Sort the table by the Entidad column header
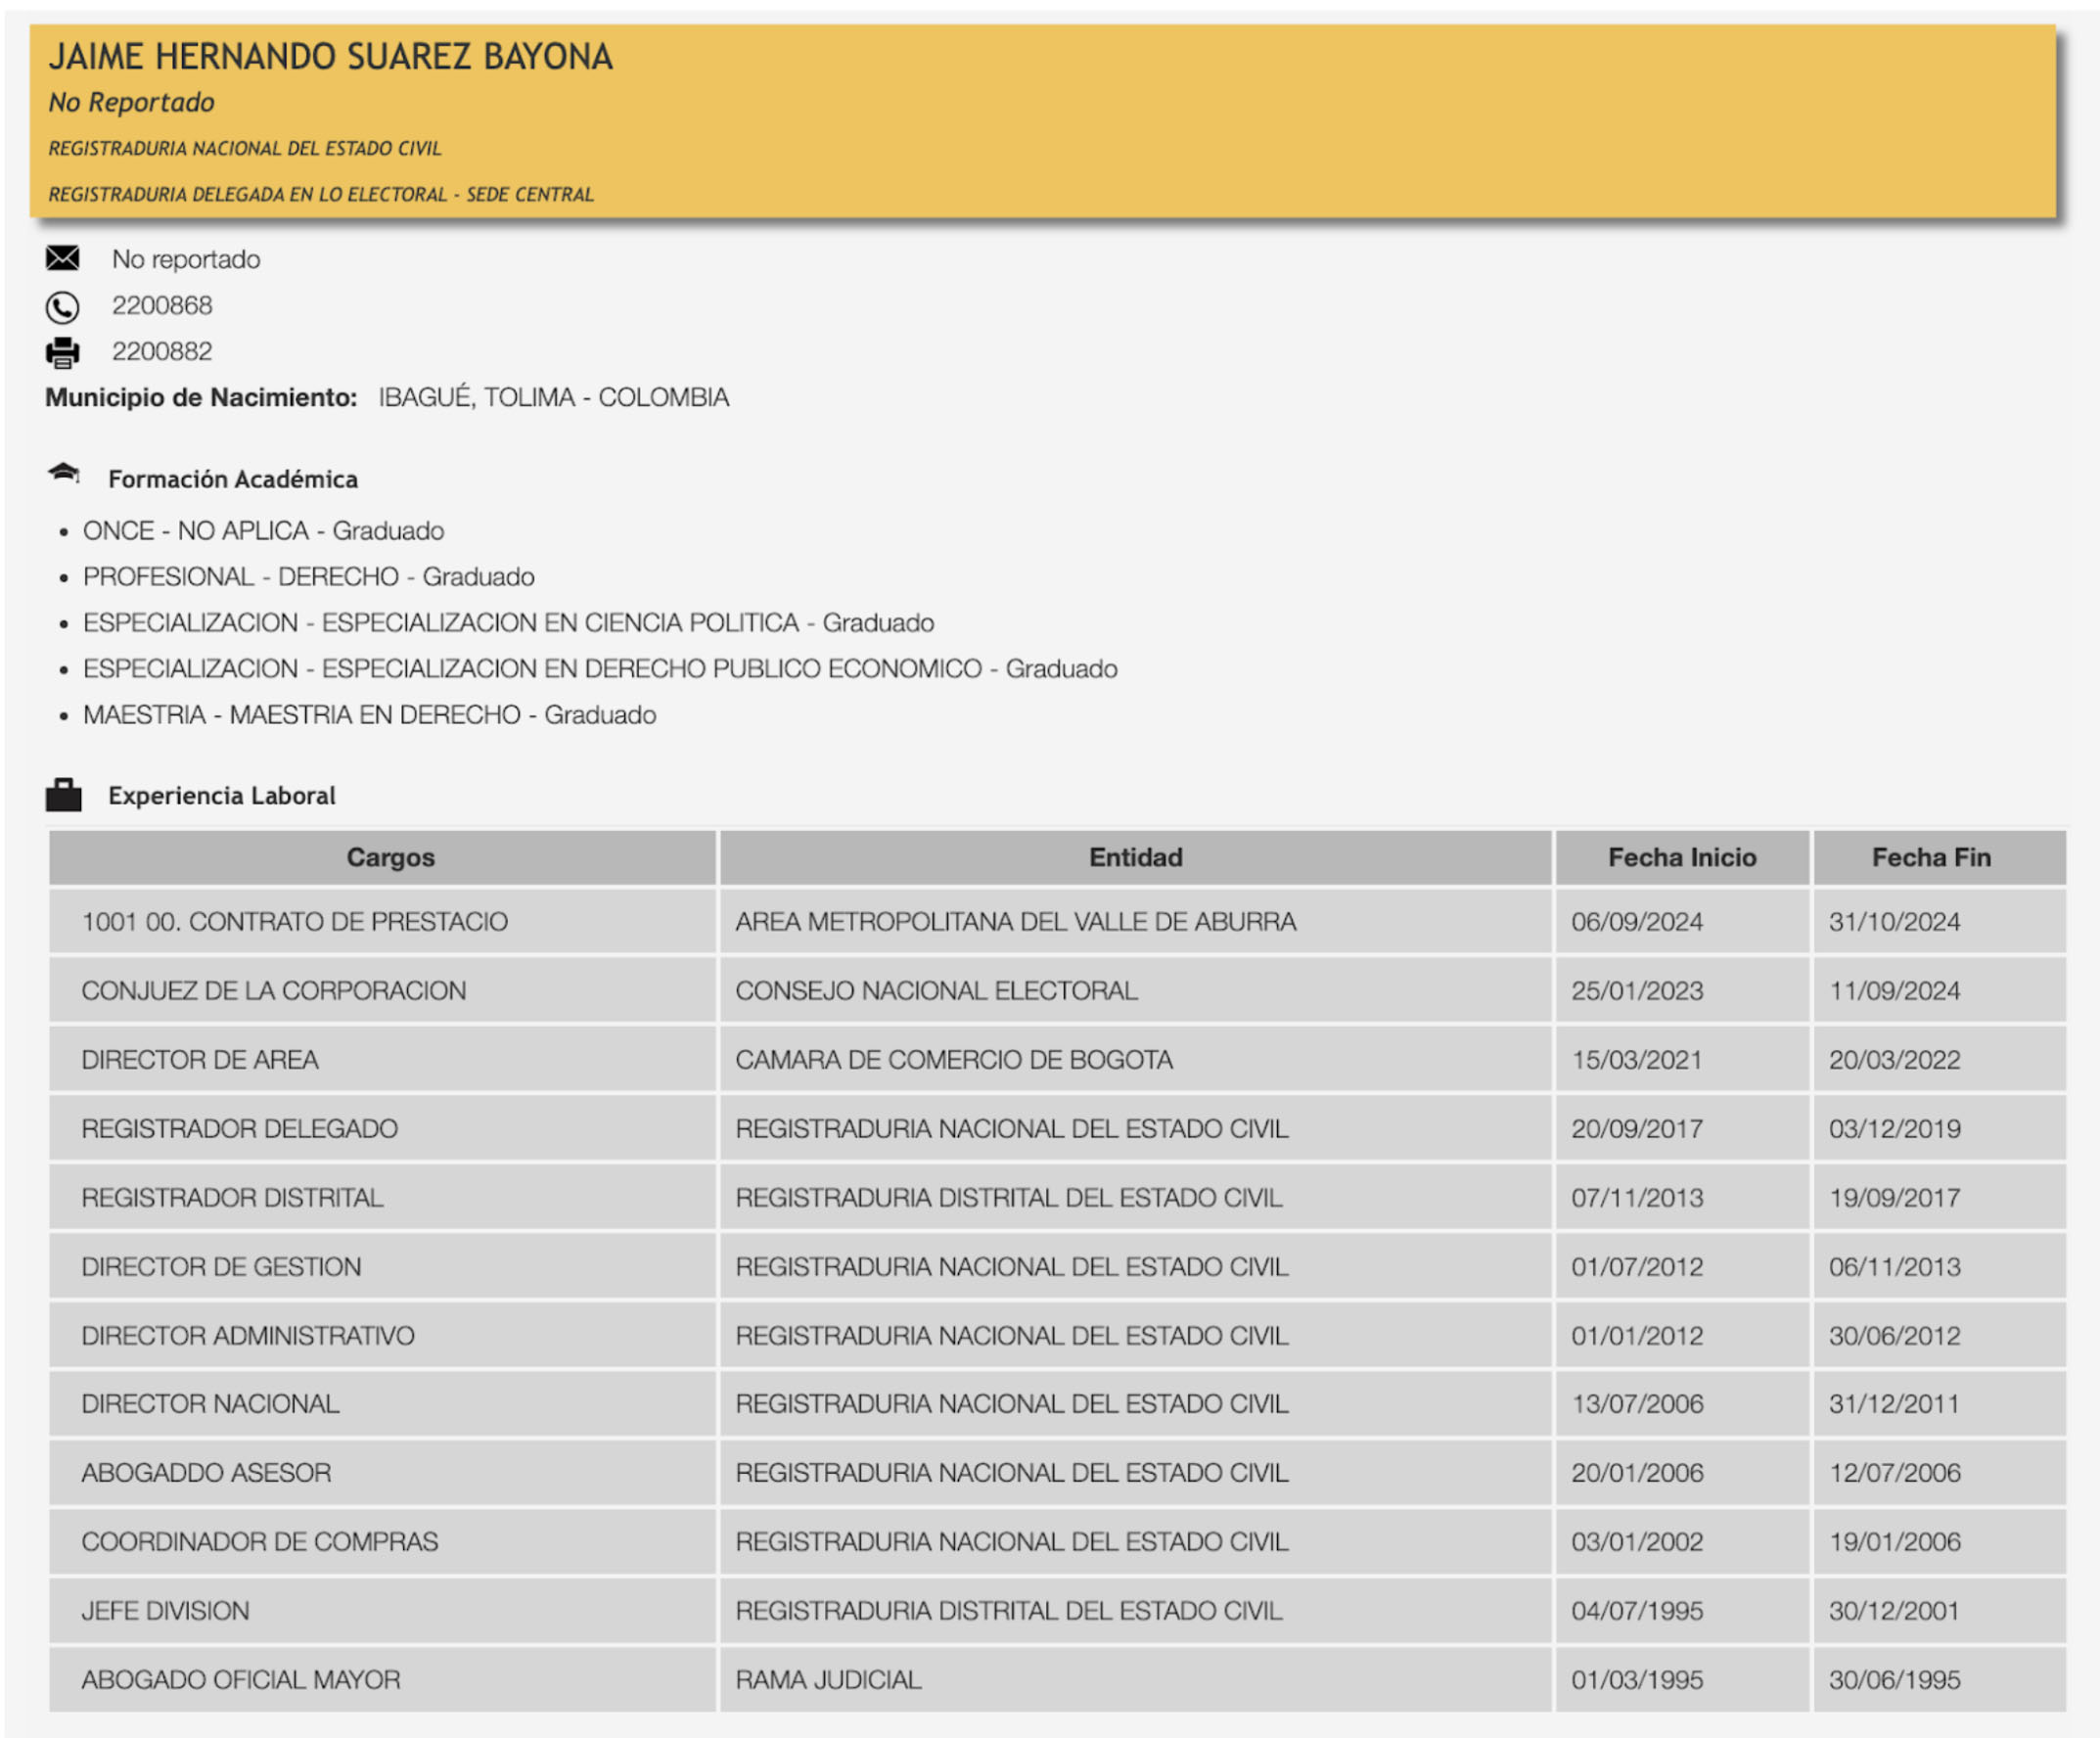 [x=1134, y=857]
